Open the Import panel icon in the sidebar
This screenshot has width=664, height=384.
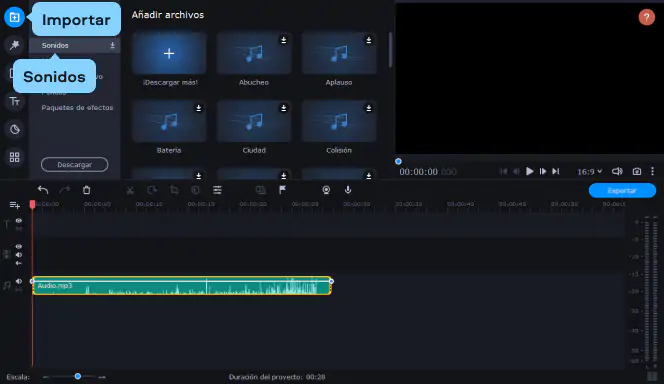[x=14, y=17]
